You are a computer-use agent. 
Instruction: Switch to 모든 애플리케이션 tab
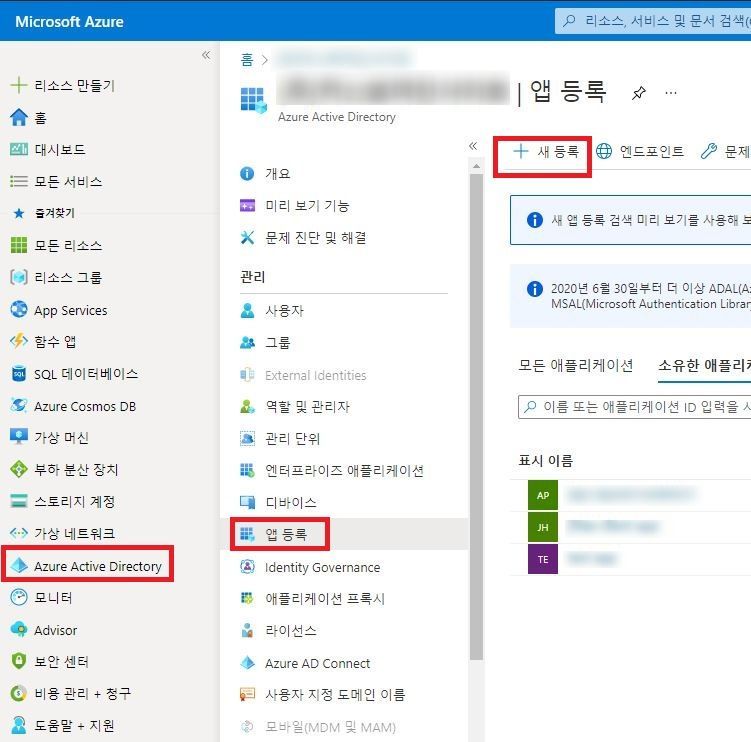tap(576, 365)
